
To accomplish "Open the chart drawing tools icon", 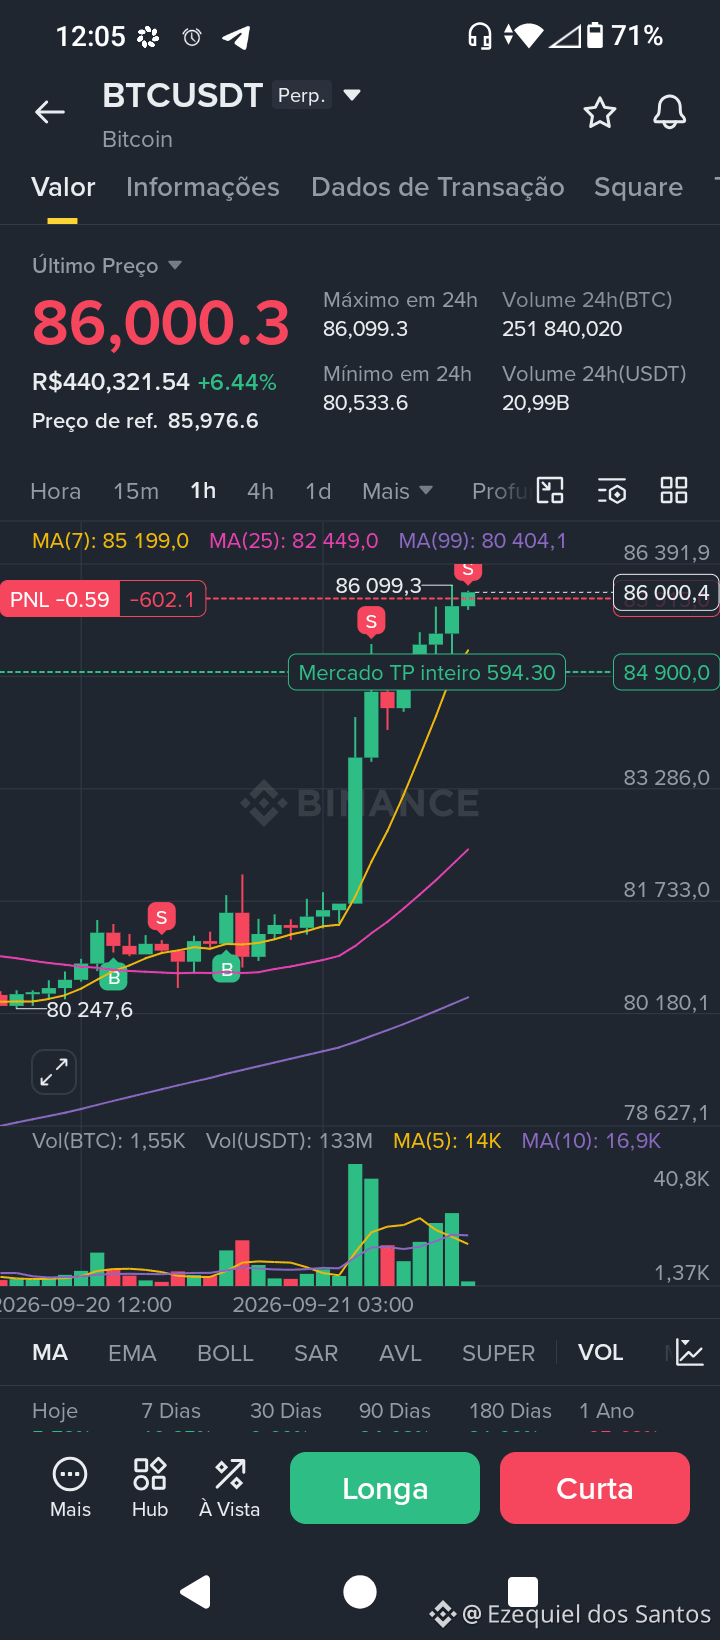I will point(550,490).
